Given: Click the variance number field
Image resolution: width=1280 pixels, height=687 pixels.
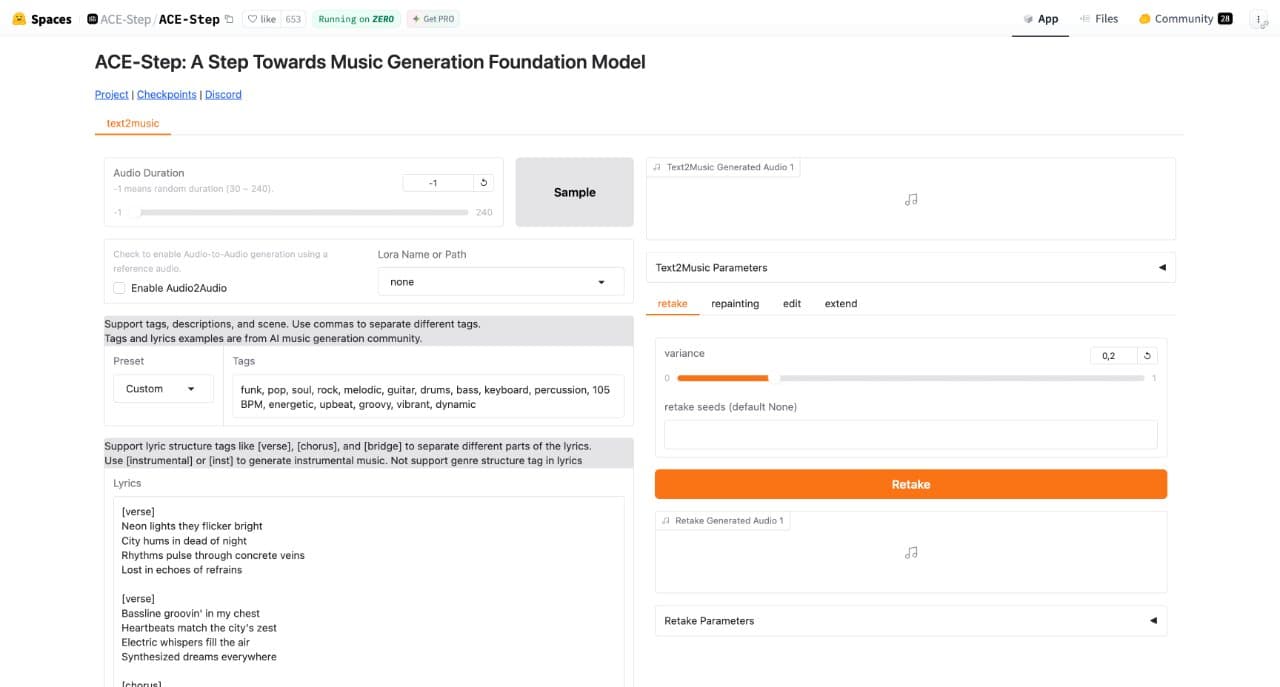Looking at the screenshot, I should click(x=1114, y=356).
